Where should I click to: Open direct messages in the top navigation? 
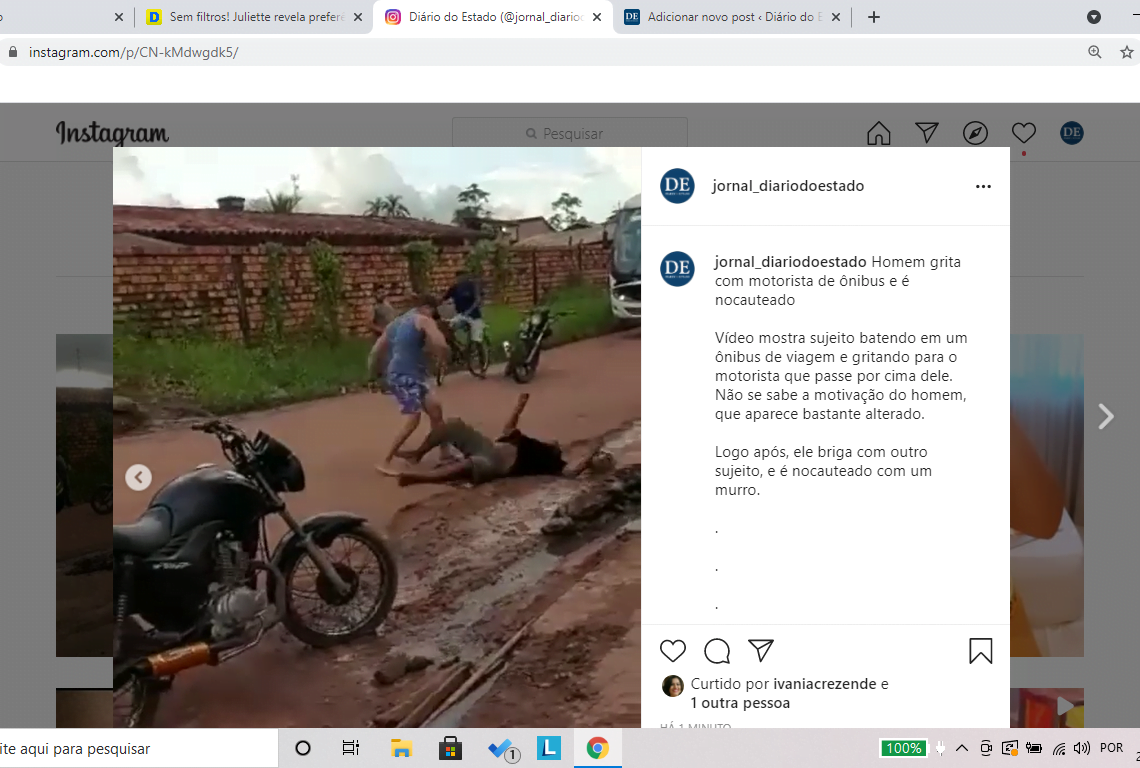[x=926, y=132]
